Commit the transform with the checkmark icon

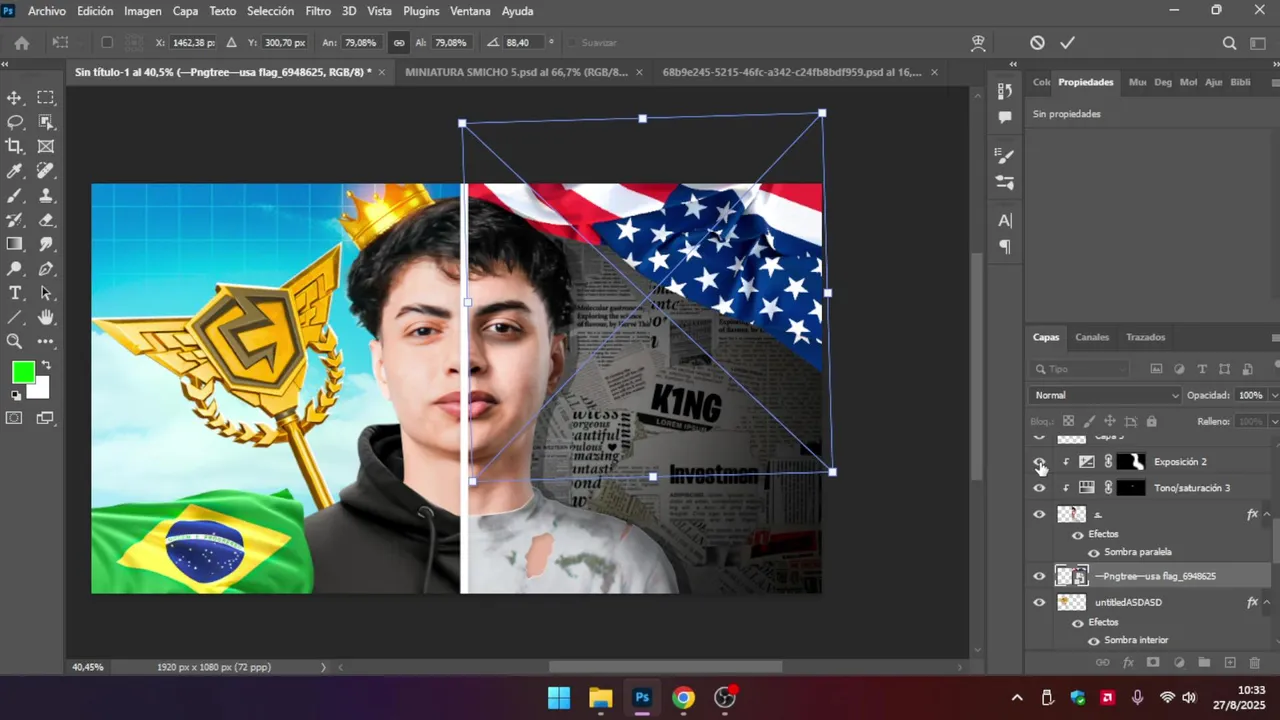click(1067, 43)
